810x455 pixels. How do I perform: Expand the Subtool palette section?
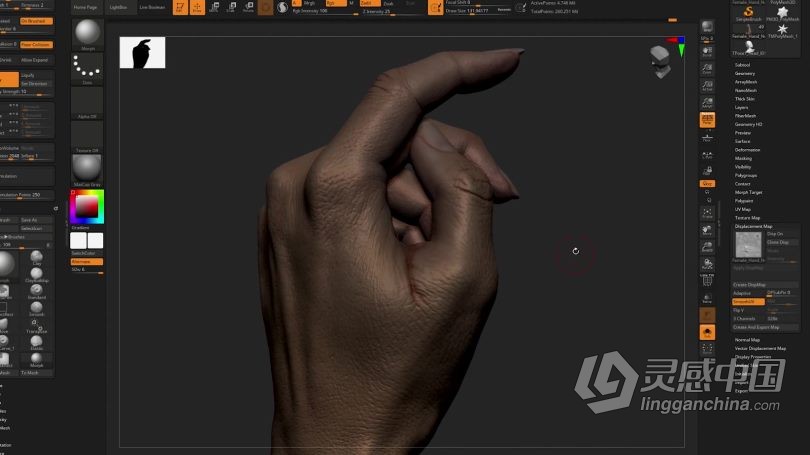[742, 65]
